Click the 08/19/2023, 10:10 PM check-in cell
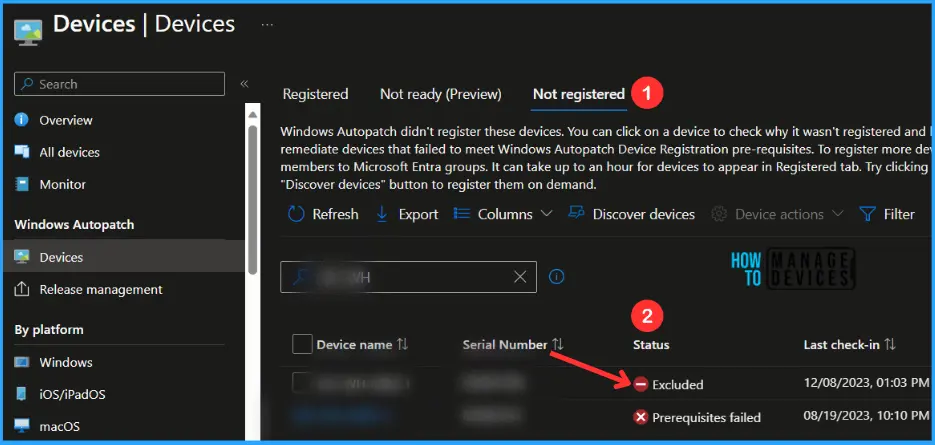935x445 pixels. coord(866,415)
